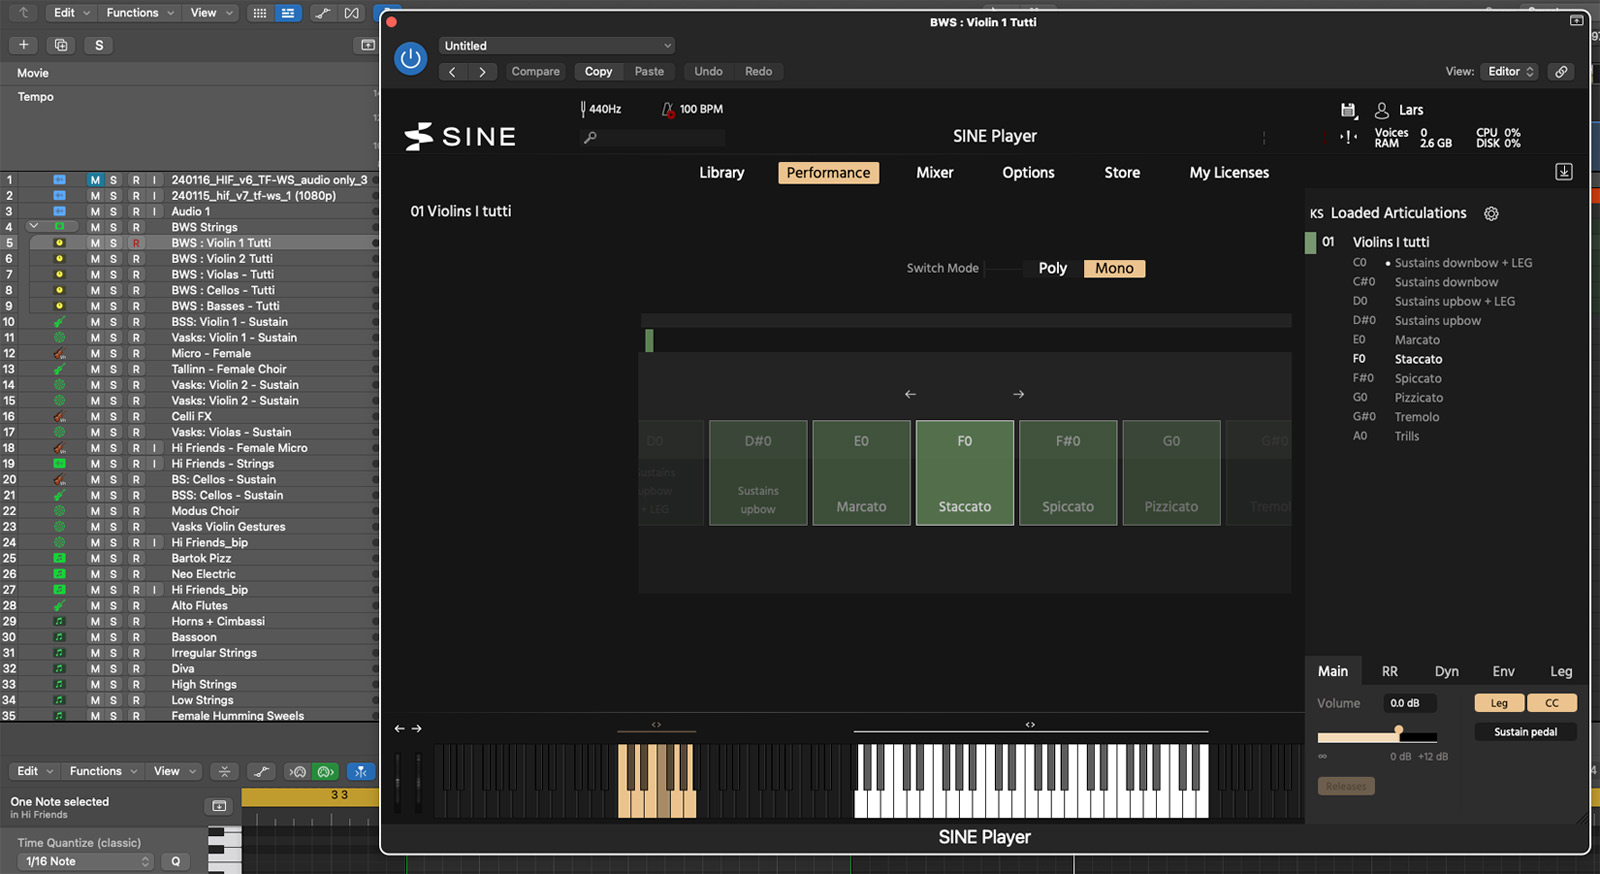Viewport: 1600px width, 874px height.
Task: Click the MIDI Out green button in piano roll
Action: point(325,771)
